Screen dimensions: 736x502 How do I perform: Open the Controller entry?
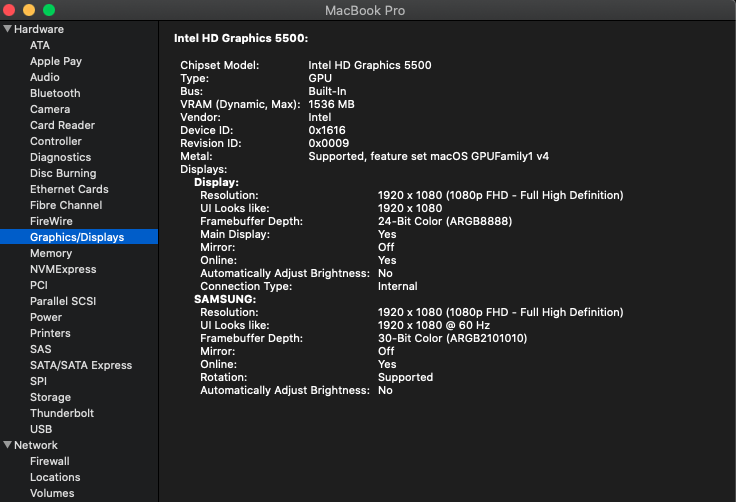55,141
